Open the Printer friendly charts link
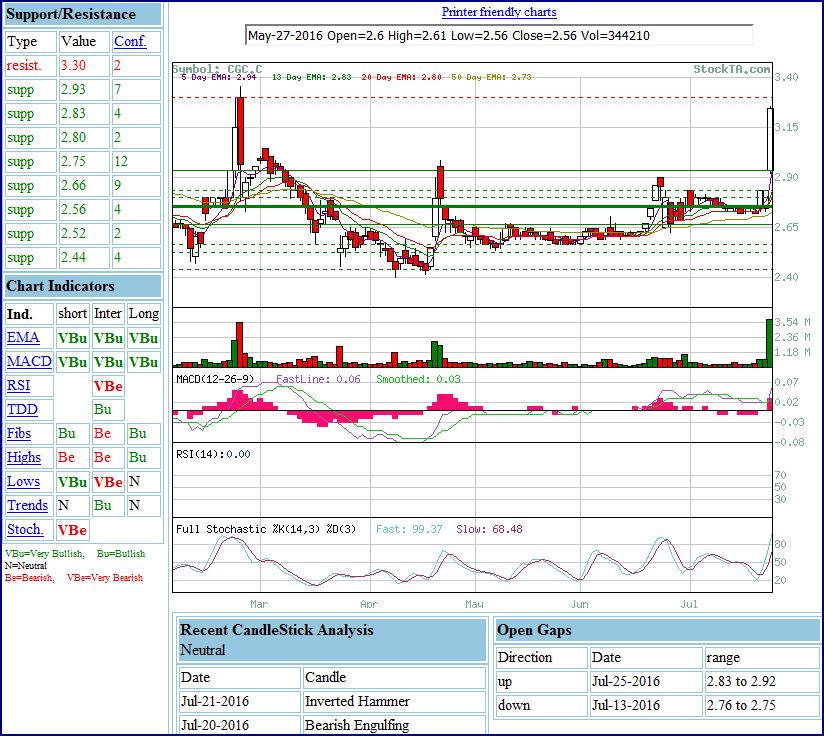This screenshot has width=824, height=736. coord(499,11)
